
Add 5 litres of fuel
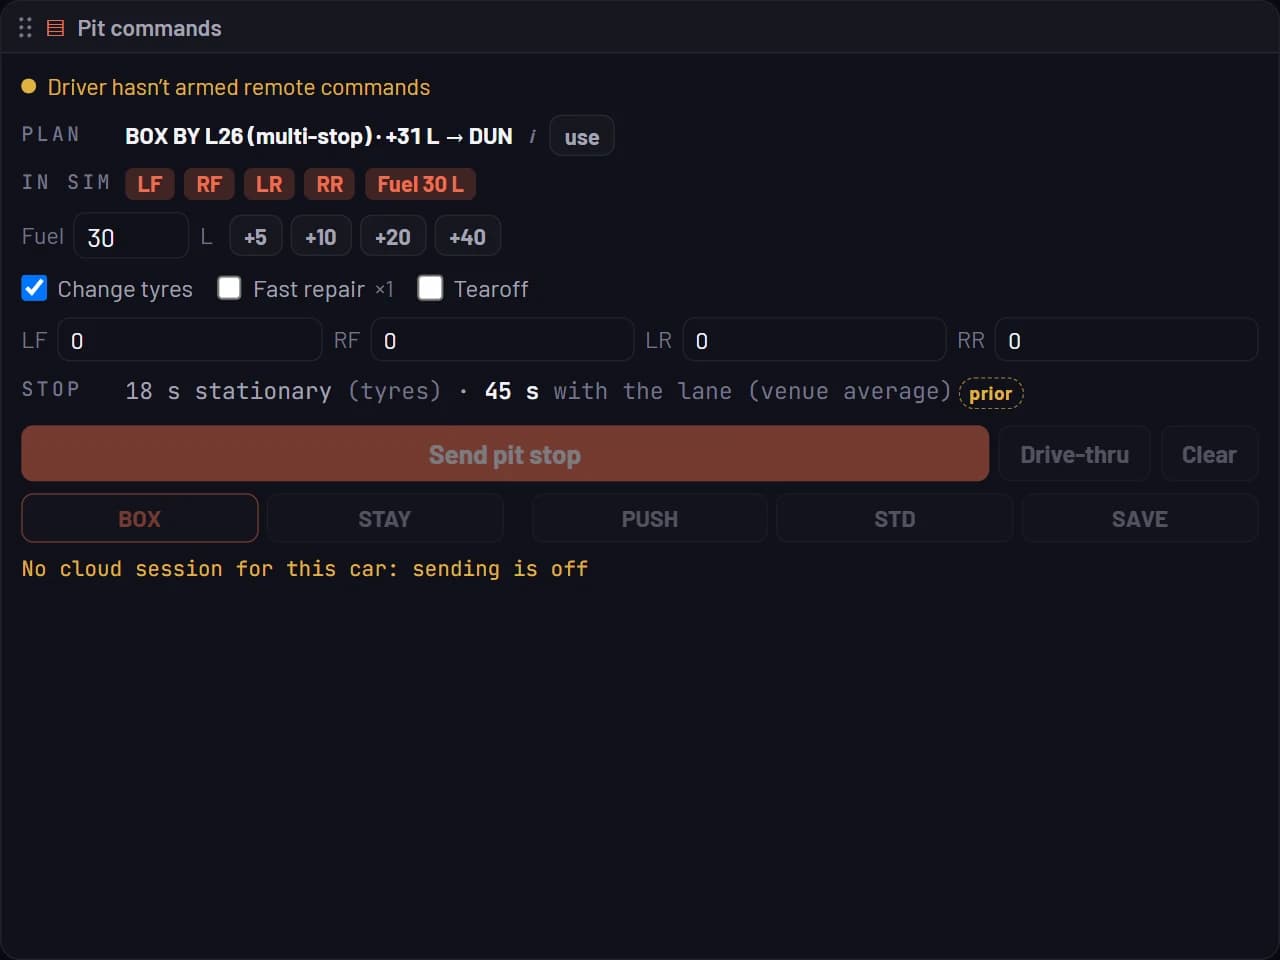256,237
